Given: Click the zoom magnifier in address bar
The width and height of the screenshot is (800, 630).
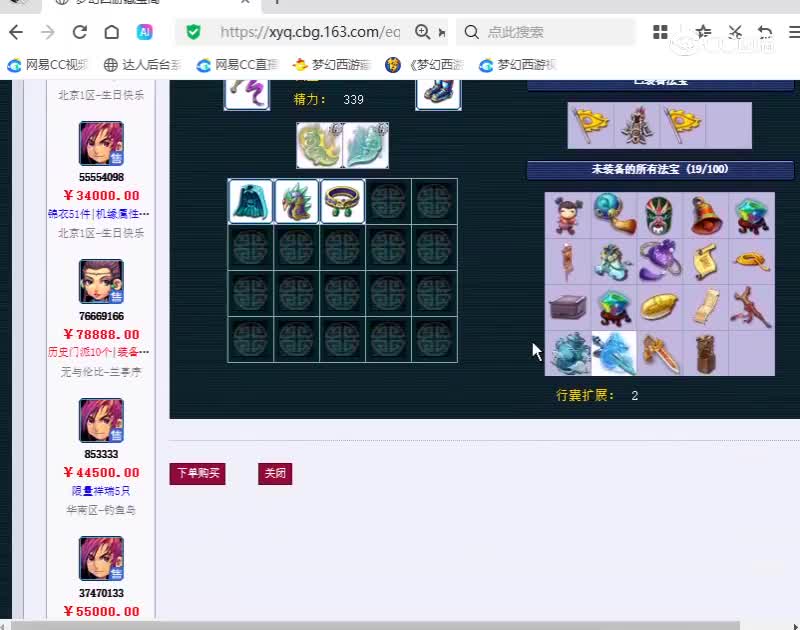Looking at the screenshot, I should [422, 32].
